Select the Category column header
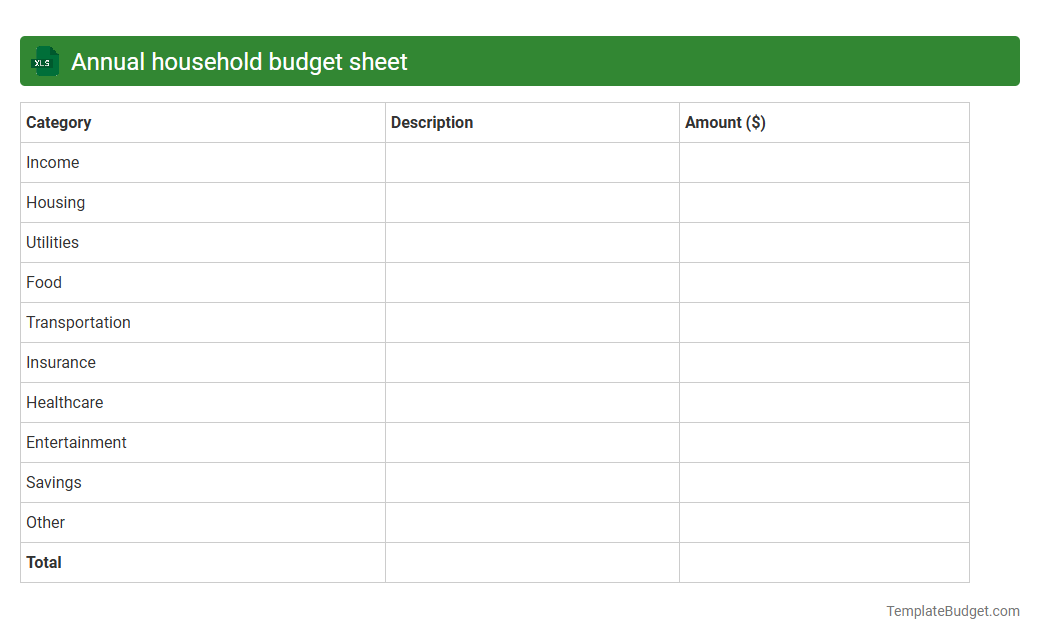The height and width of the screenshot is (640, 1040). tap(59, 122)
